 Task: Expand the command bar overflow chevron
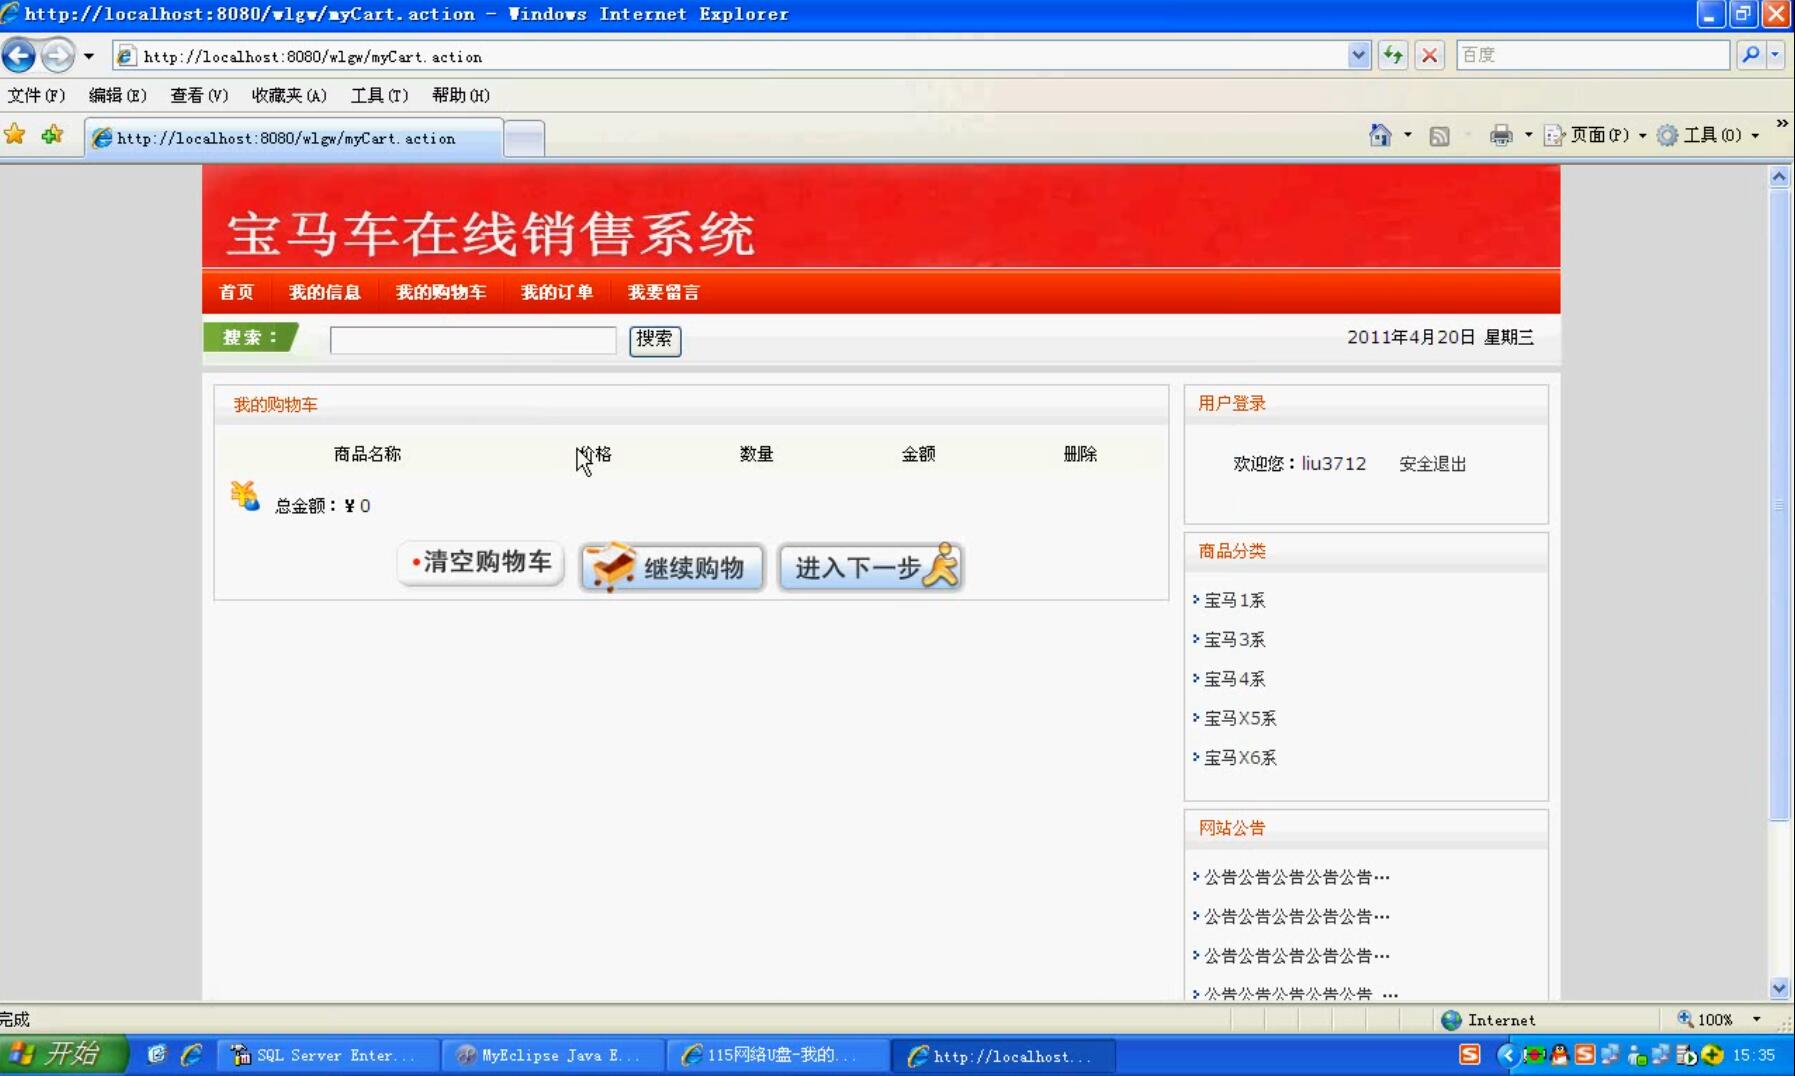click(x=1782, y=123)
